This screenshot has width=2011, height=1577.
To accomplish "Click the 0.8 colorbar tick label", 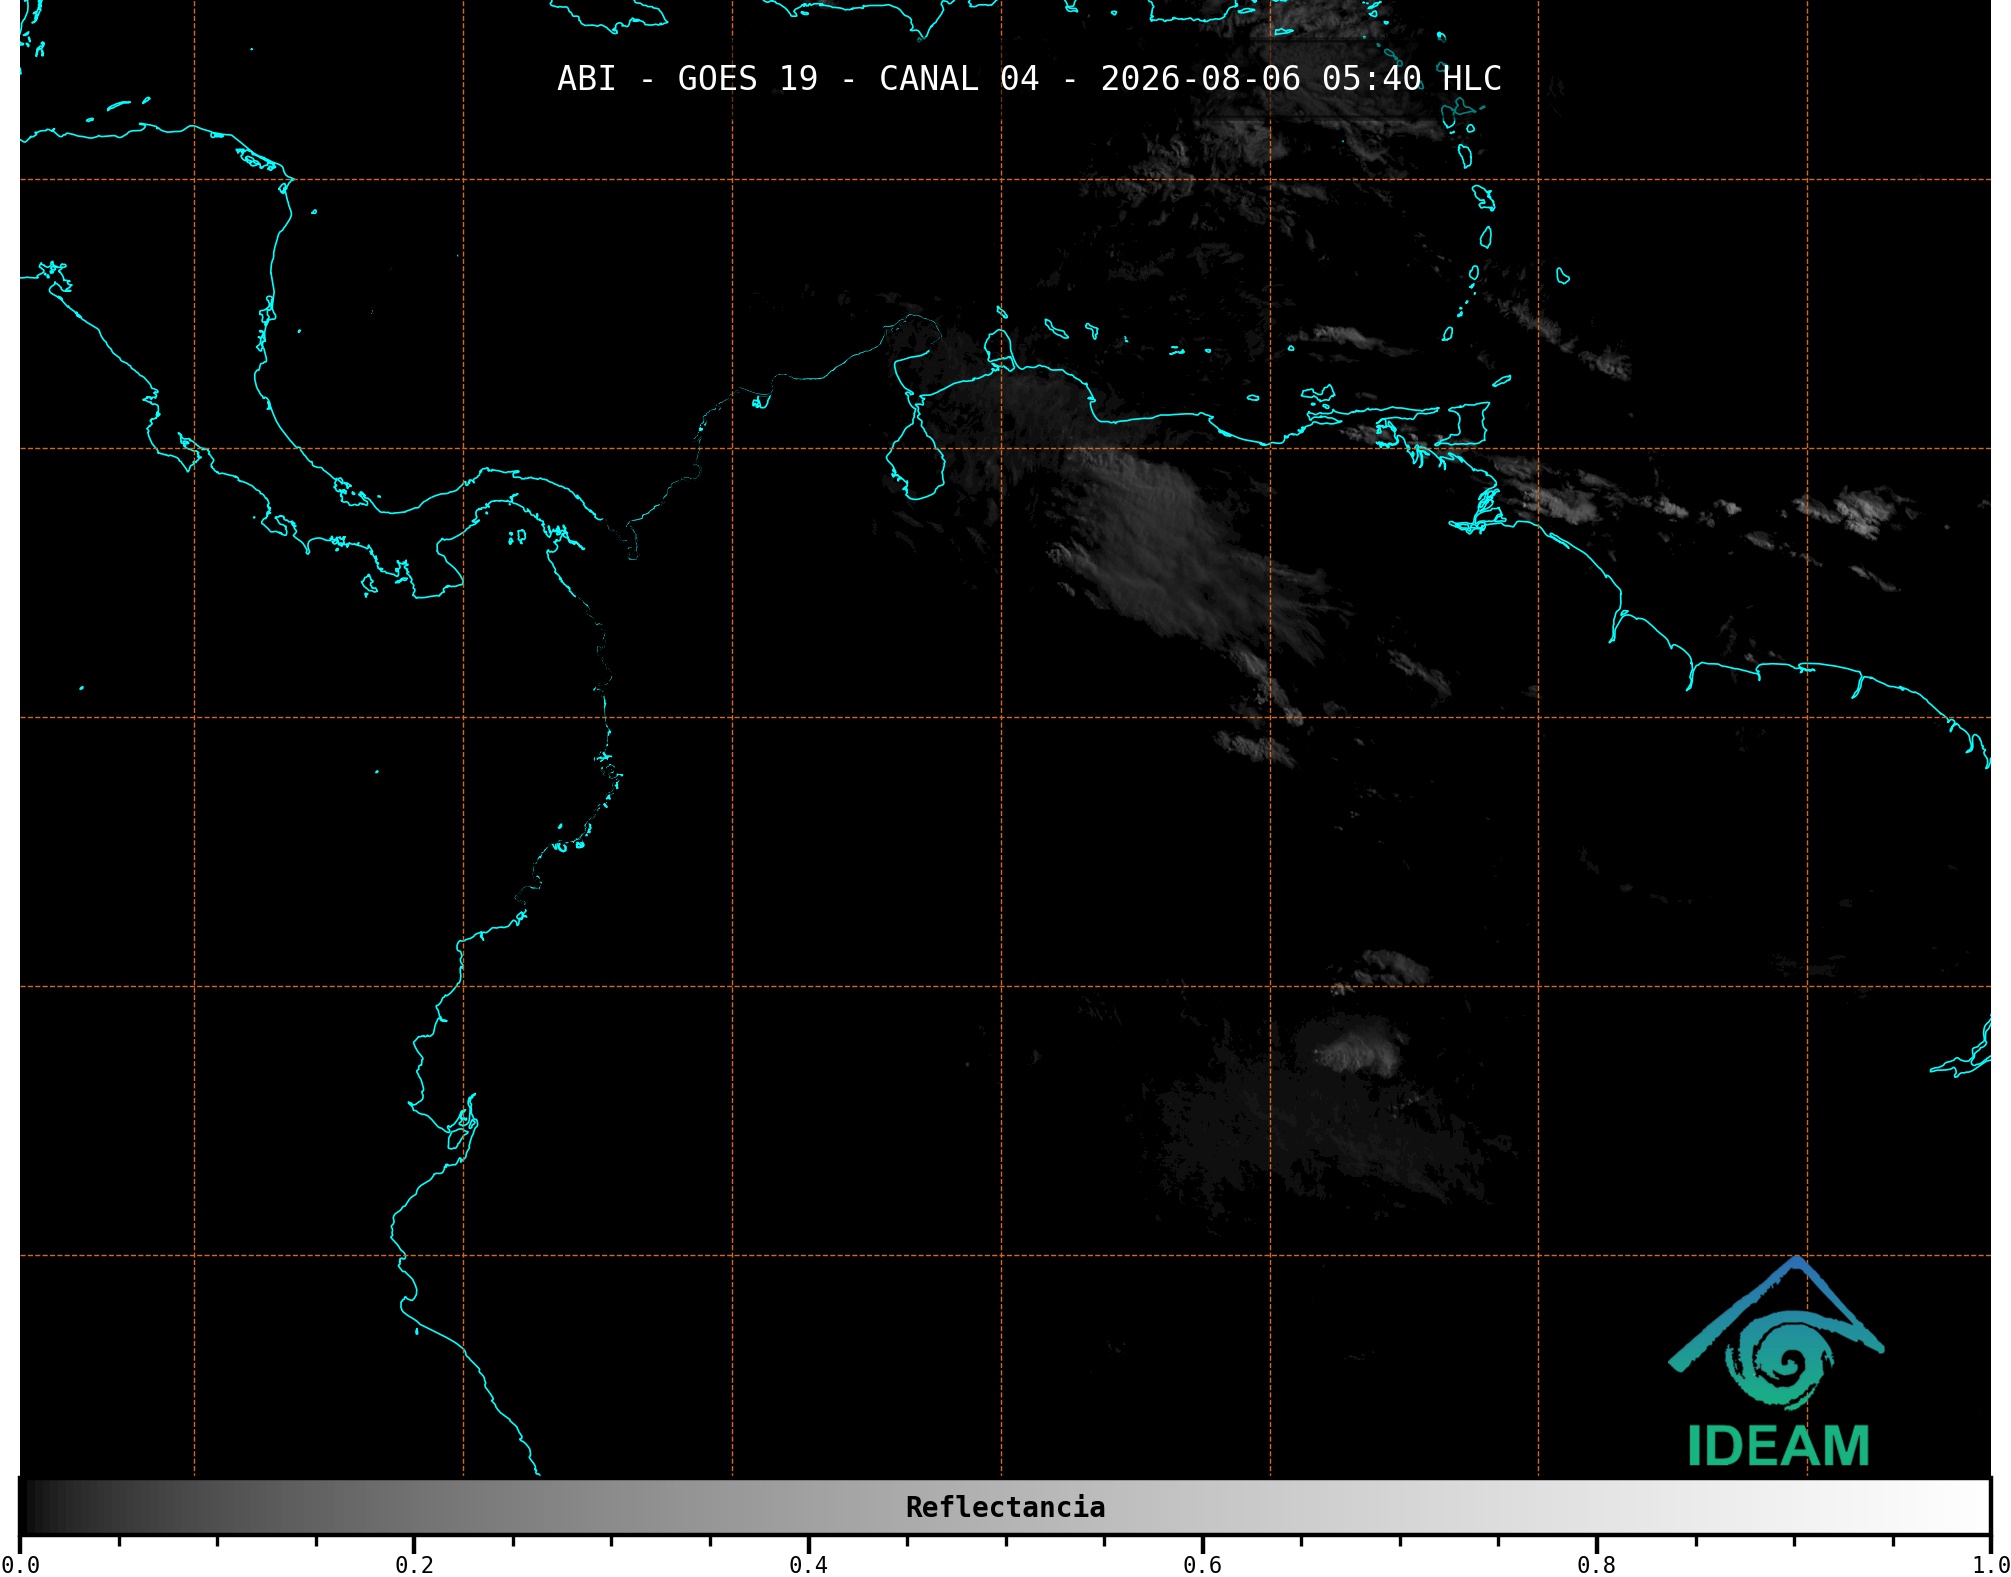I will (1596, 1565).
